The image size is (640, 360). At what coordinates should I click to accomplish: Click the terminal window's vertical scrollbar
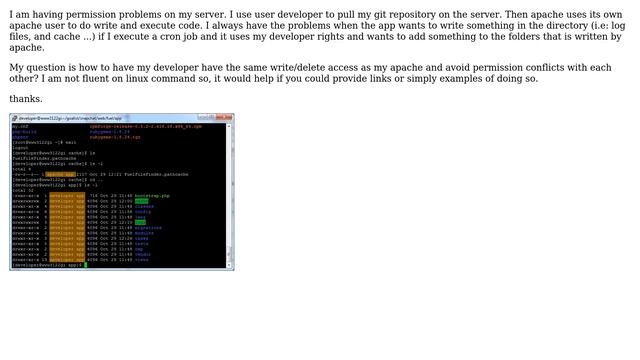pos(229,196)
